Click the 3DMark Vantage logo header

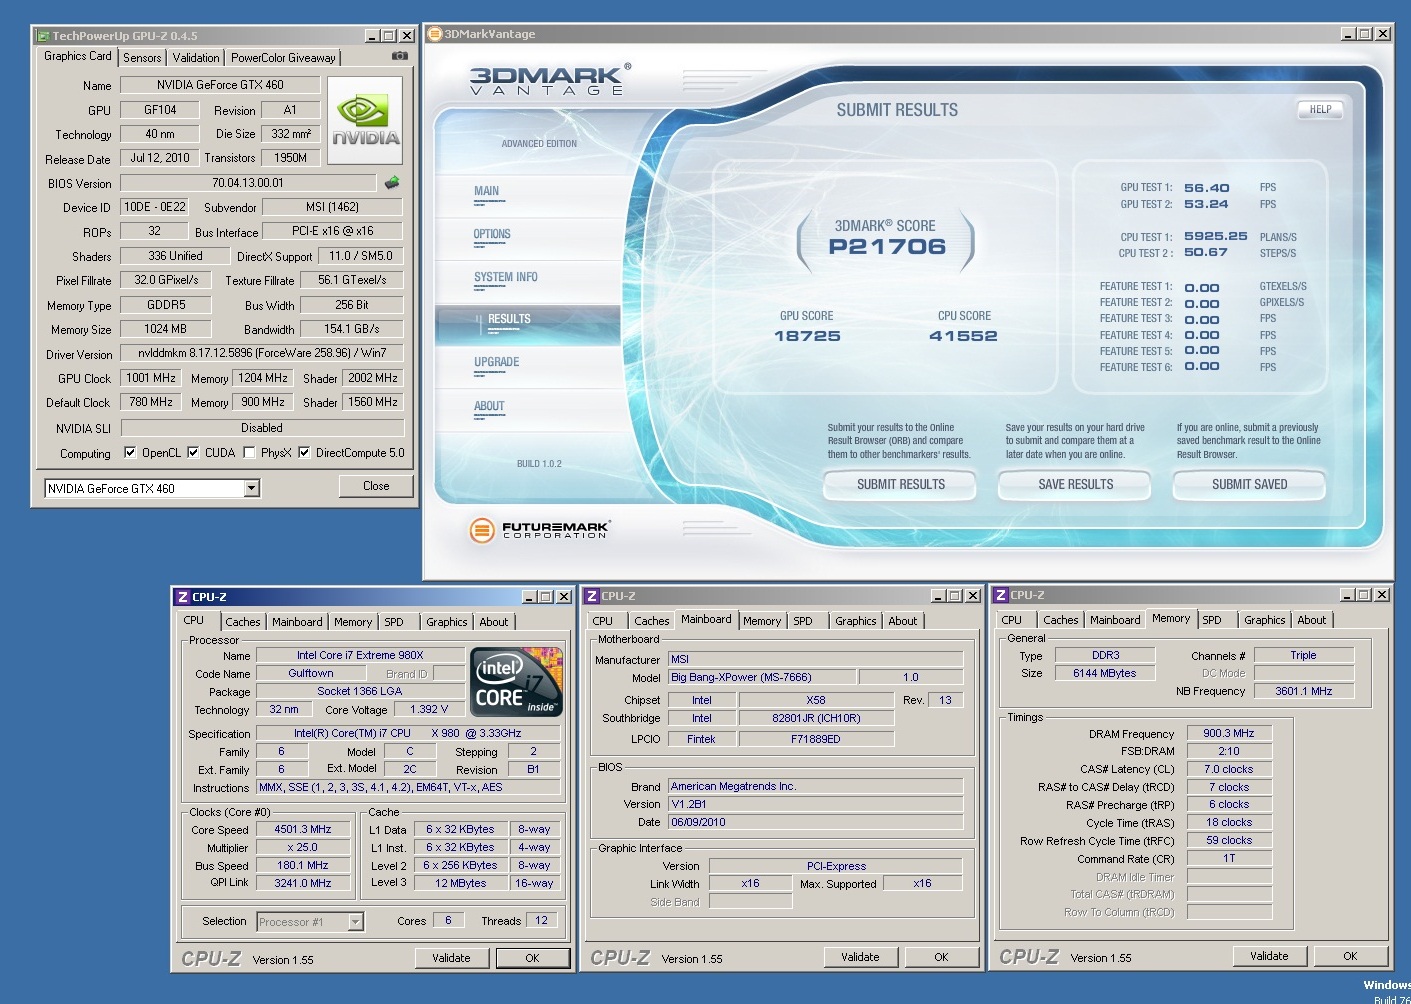click(548, 80)
